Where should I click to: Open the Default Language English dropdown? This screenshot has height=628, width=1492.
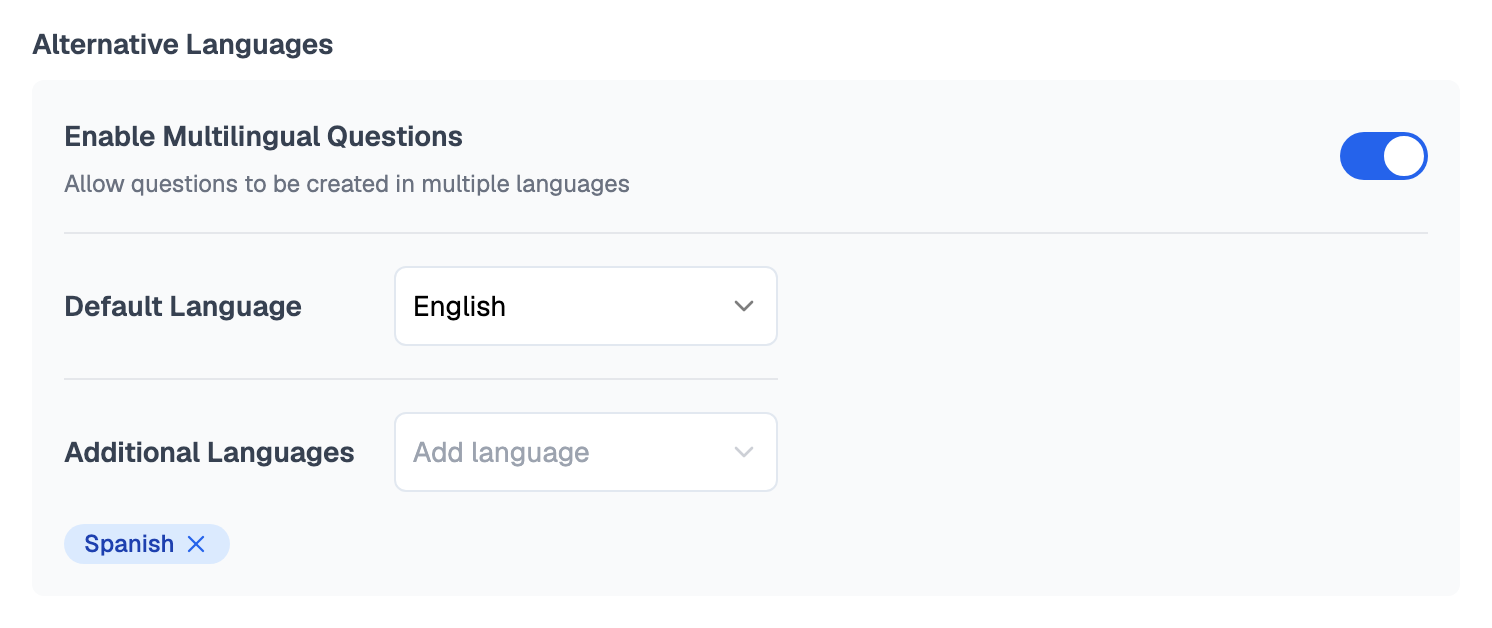(x=586, y=306)
